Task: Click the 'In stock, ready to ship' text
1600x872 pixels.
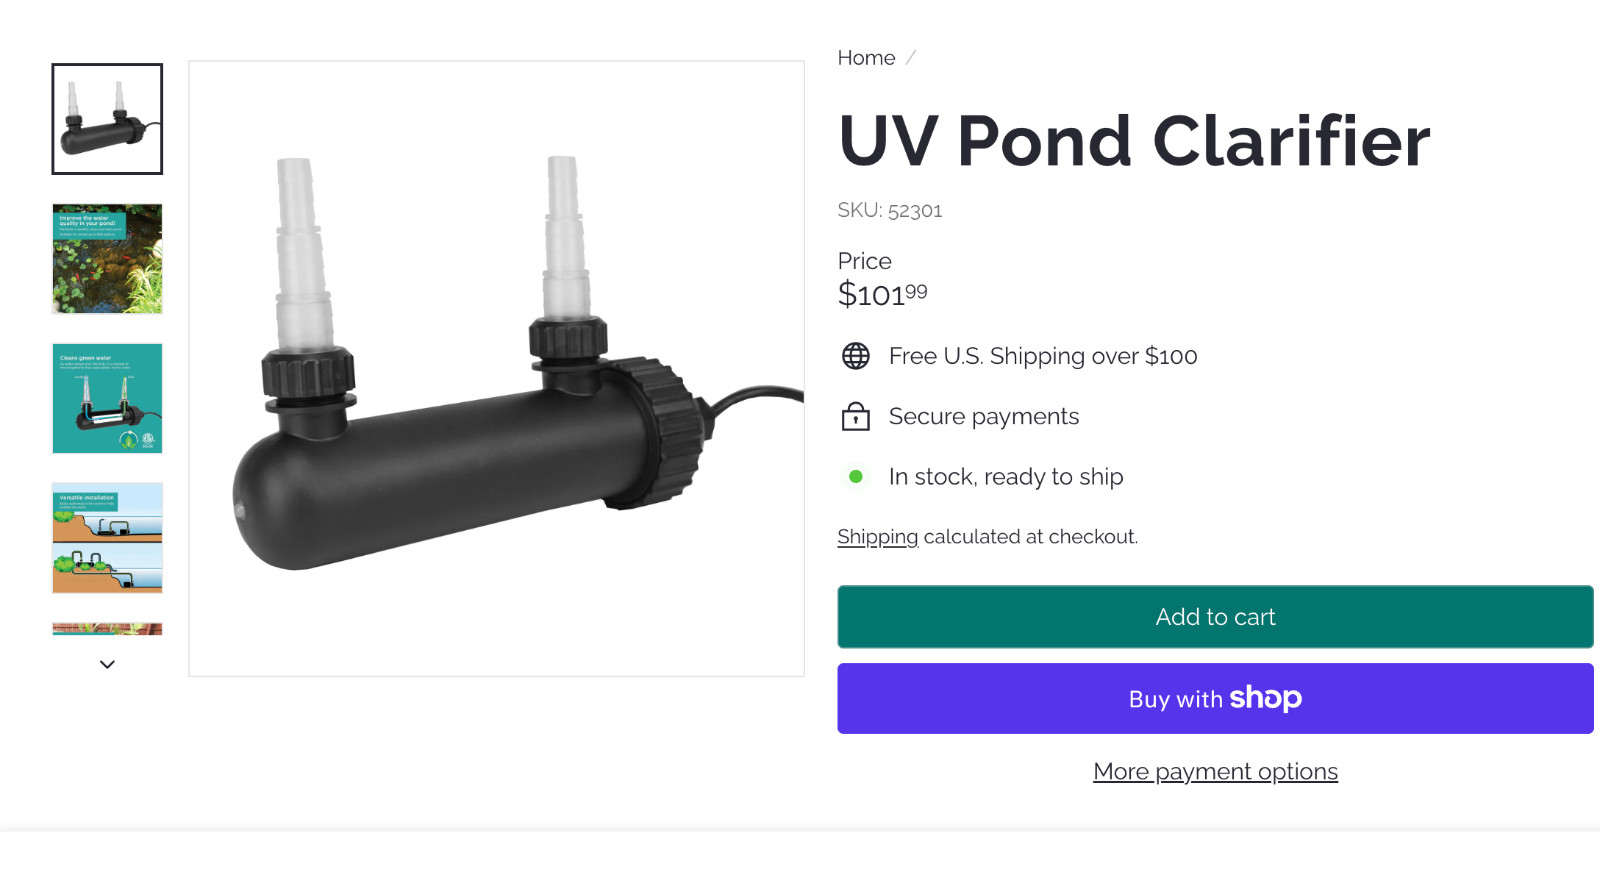Action: 1006,477
